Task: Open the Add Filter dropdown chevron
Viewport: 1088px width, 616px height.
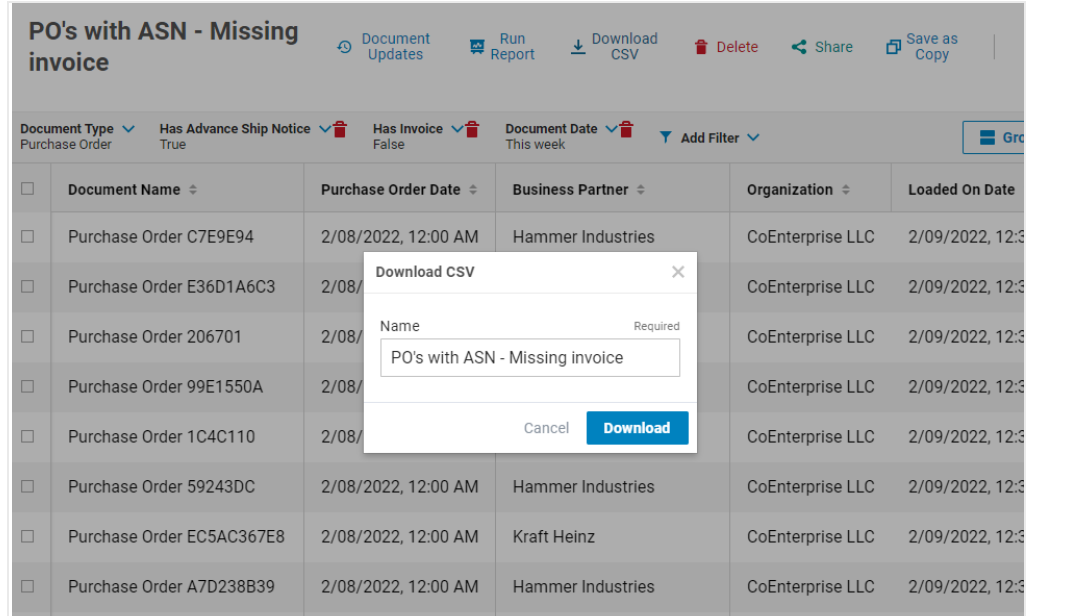Action: pyautogui.click(x=754, y=138)
